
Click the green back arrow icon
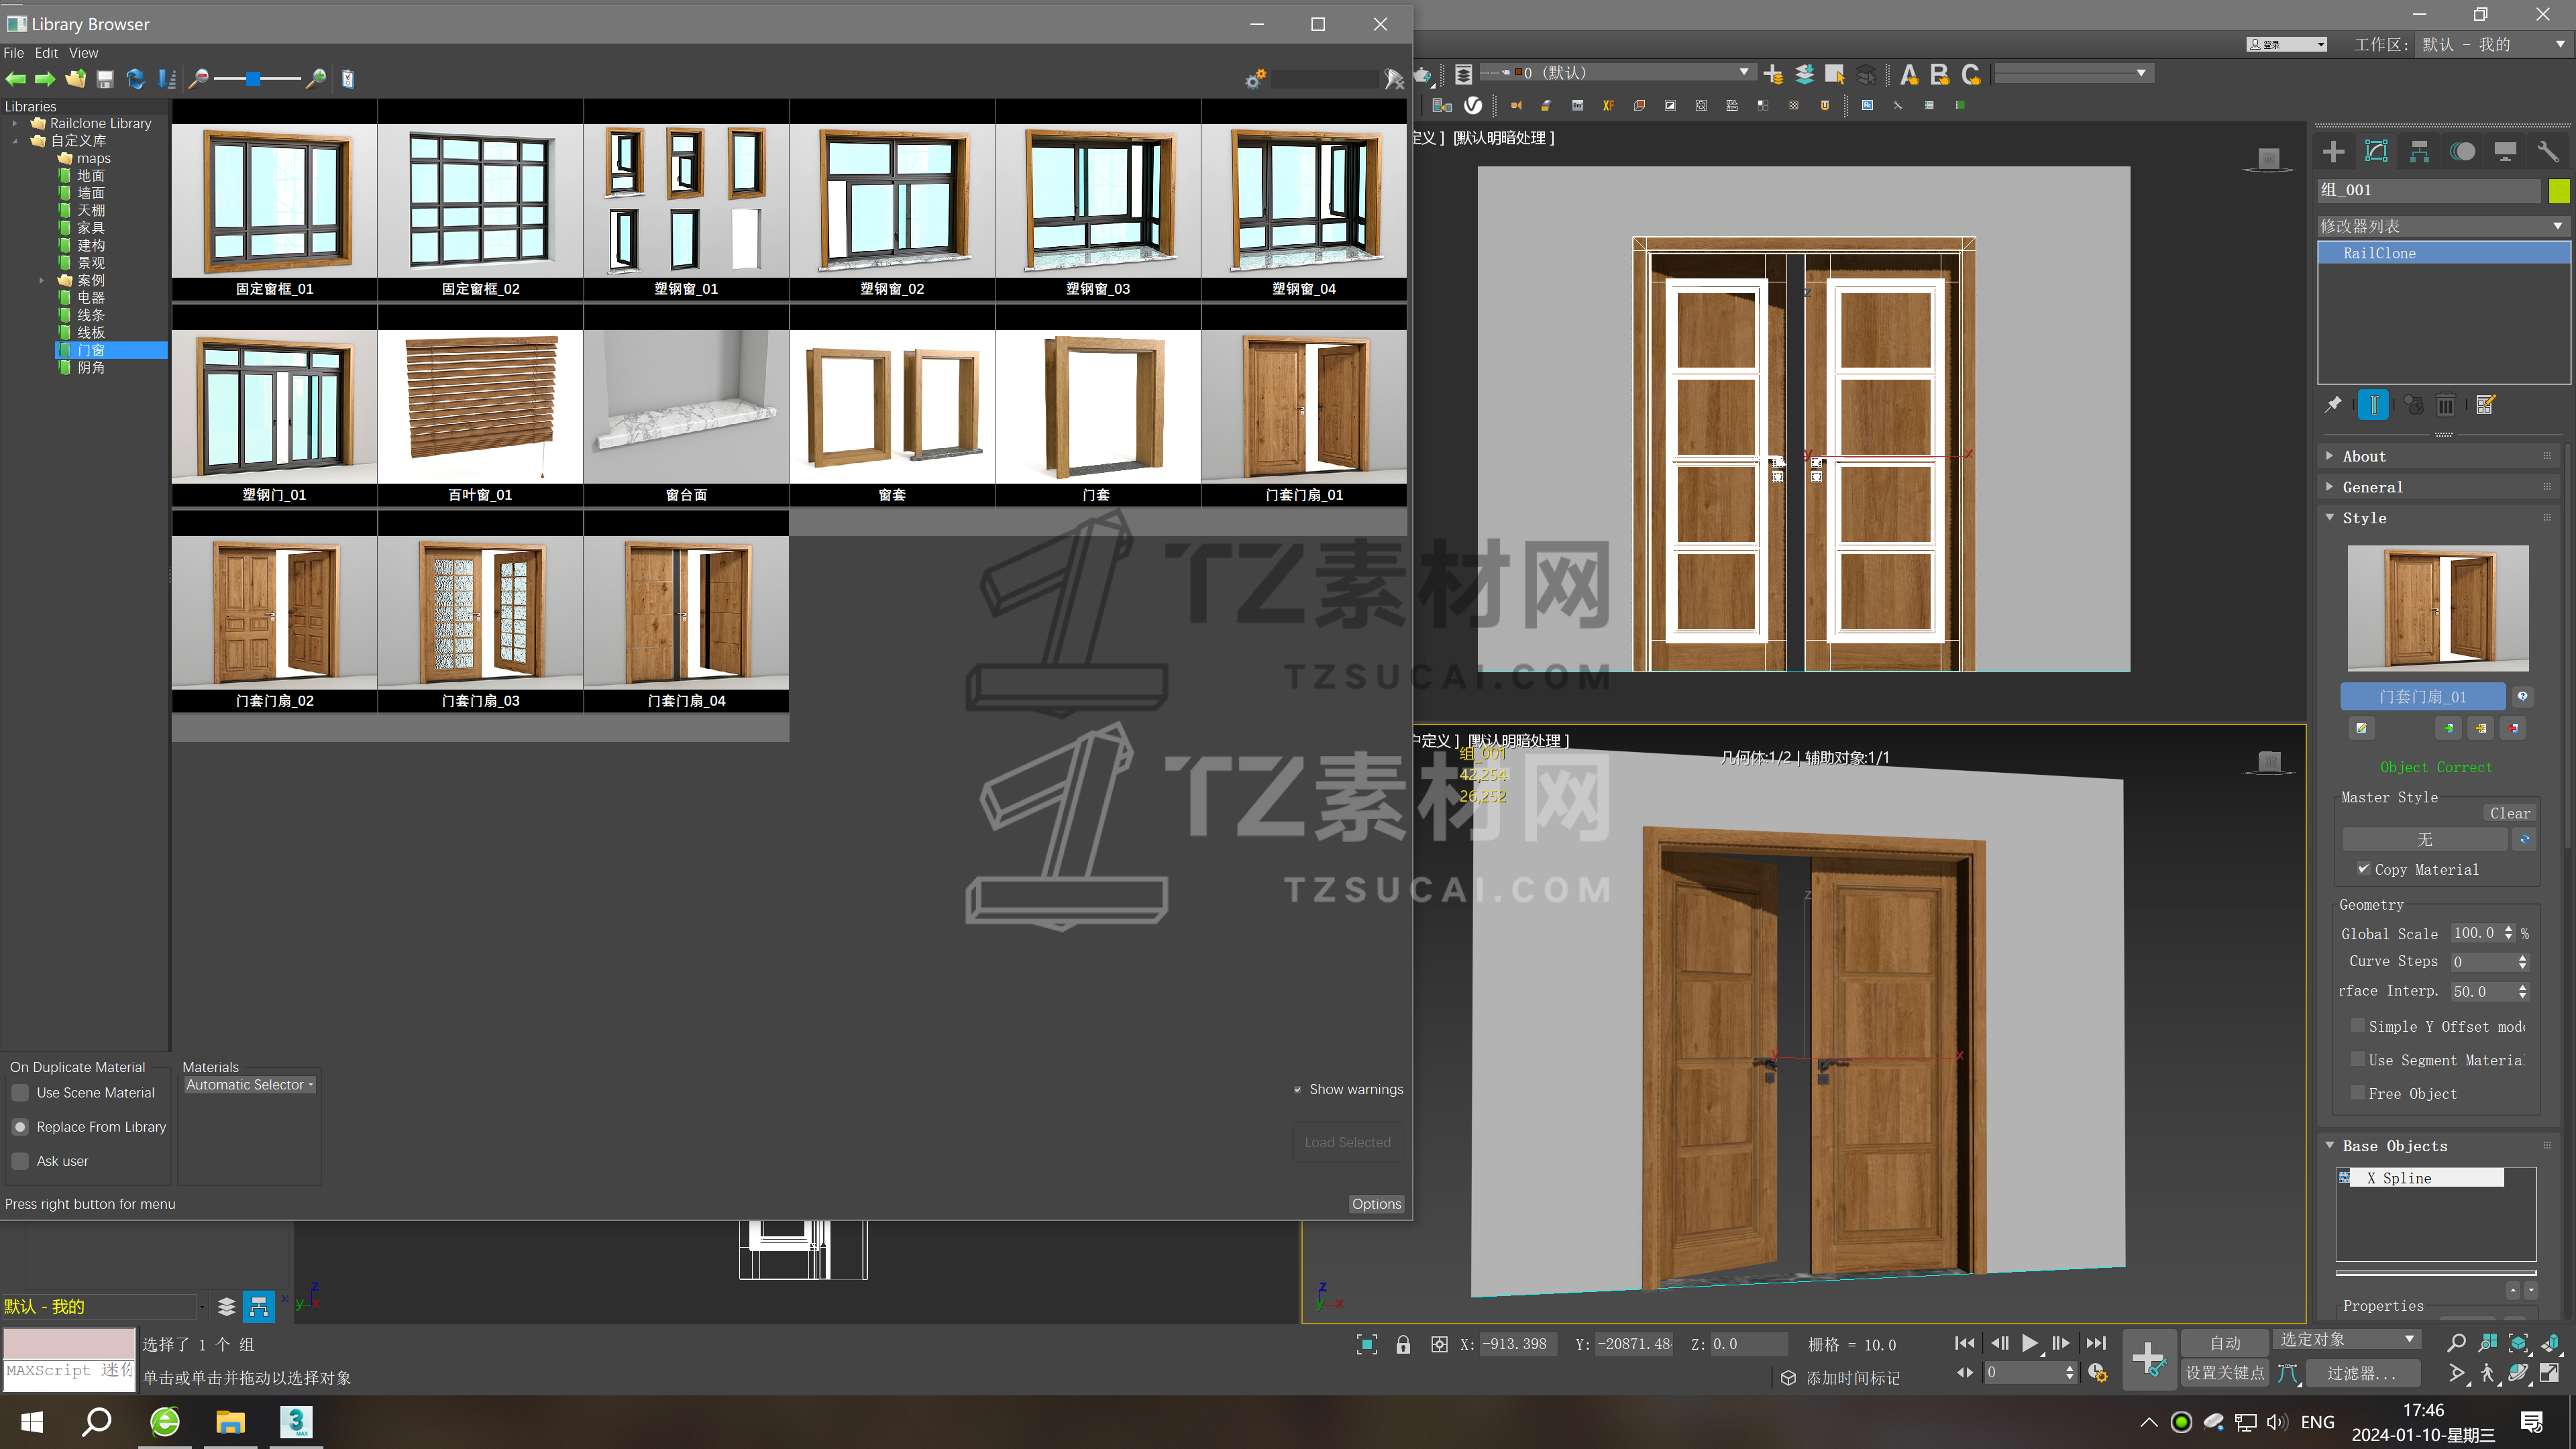(x=16, y=79)
